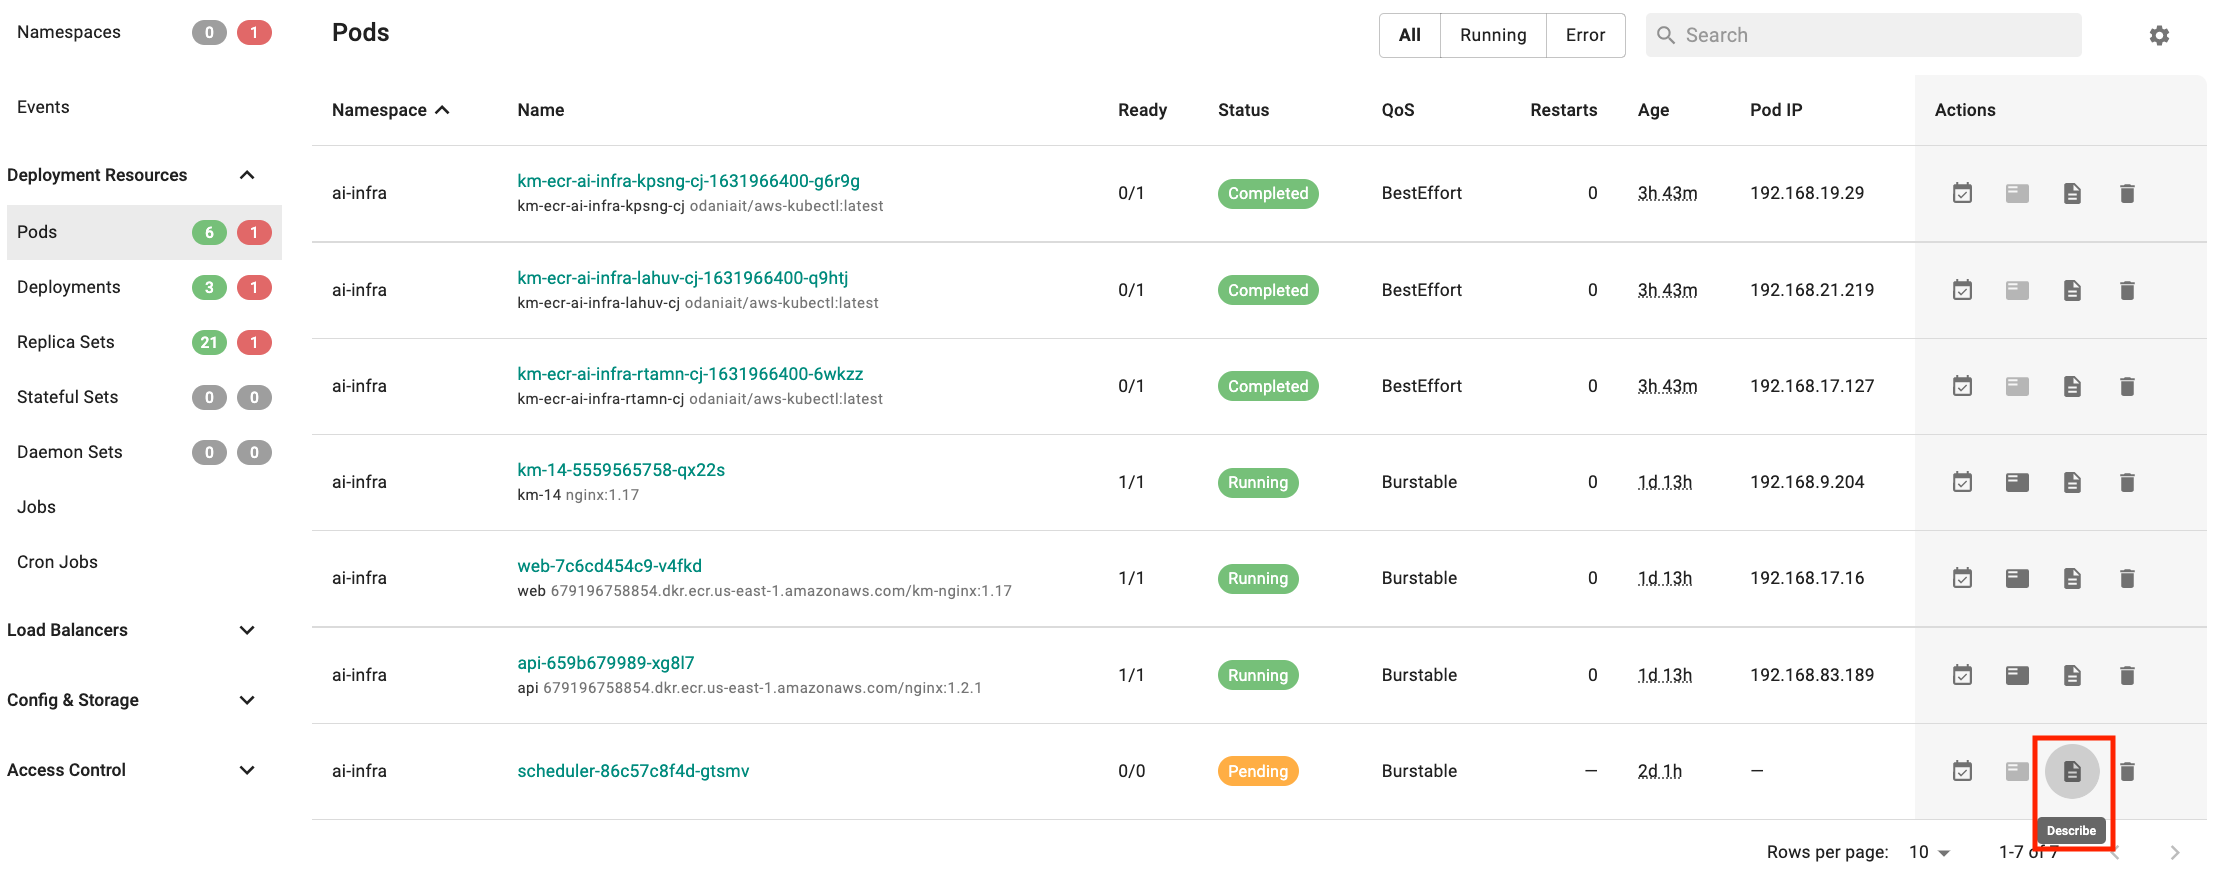View events for km-14-5559565758-qx22s pod
Viewport: 2222px width, 877px height.
pos(1962,482)
